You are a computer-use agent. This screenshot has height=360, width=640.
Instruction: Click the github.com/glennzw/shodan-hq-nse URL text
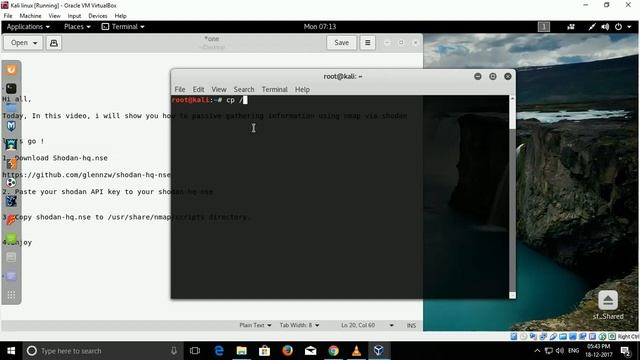[86, 175]
